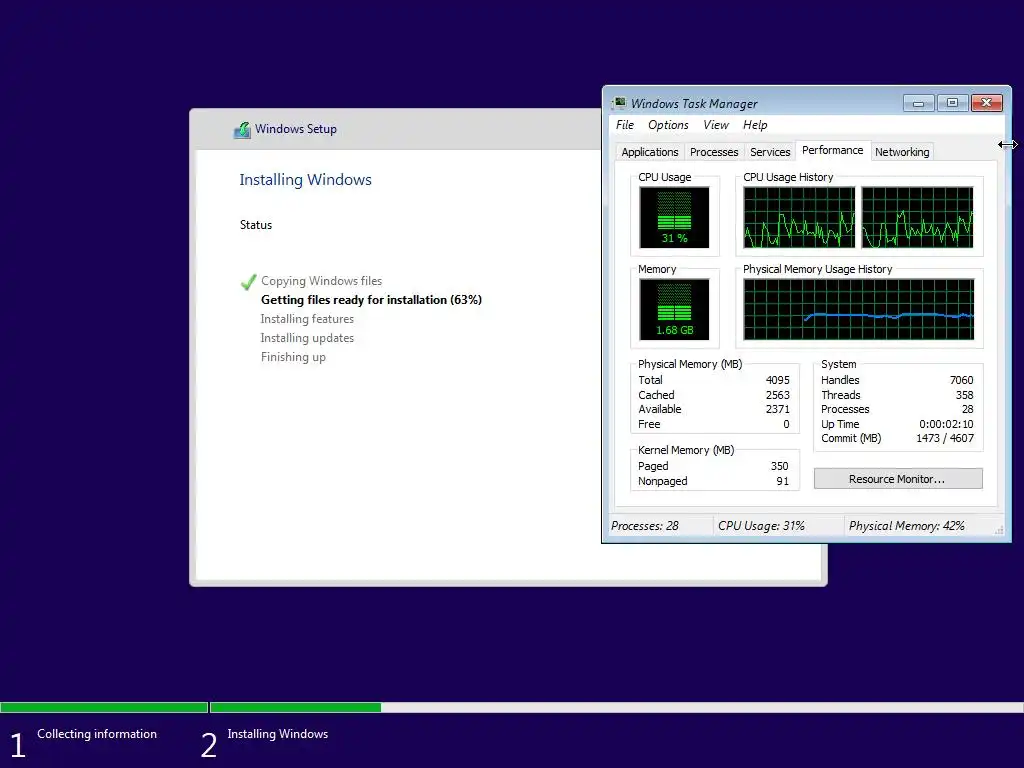Open the View menu in Task Manager
1024x768 pixels.
click(716, 125)
